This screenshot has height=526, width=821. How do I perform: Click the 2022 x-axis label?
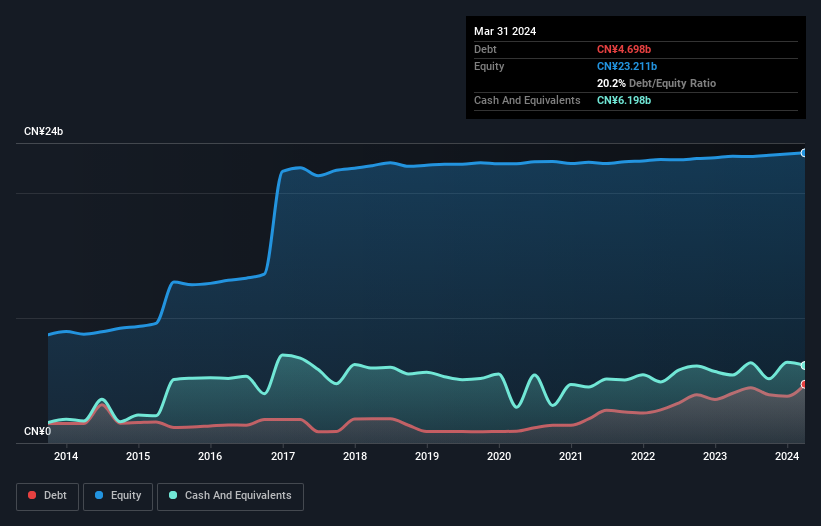(643, 456)
